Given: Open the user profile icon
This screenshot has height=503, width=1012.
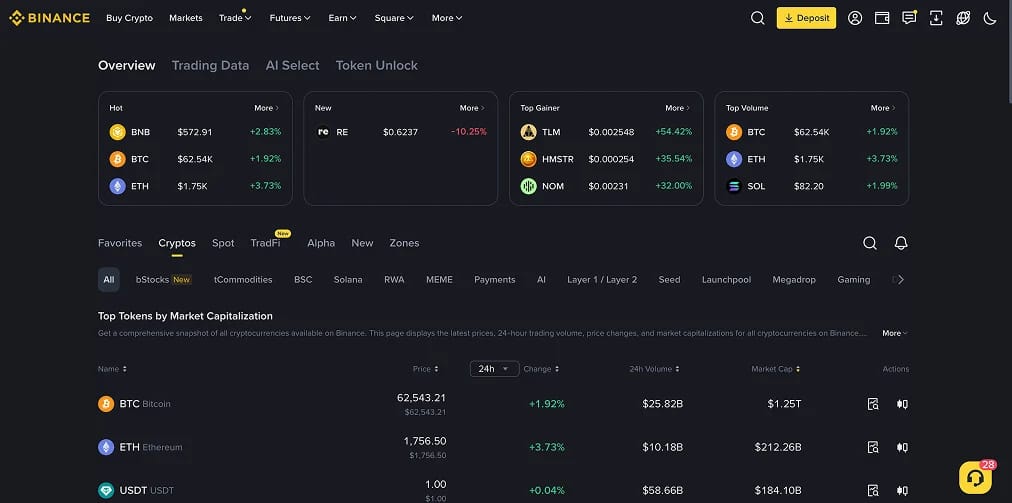Looking at the screenshot, I should 855,18.
